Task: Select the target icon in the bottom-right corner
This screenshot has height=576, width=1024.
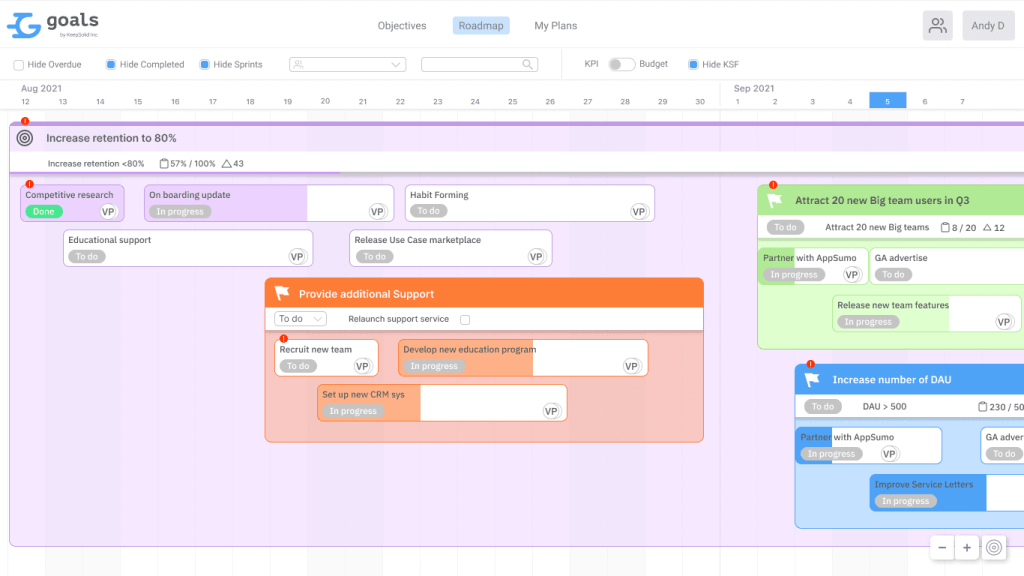Action: [994, 548]
